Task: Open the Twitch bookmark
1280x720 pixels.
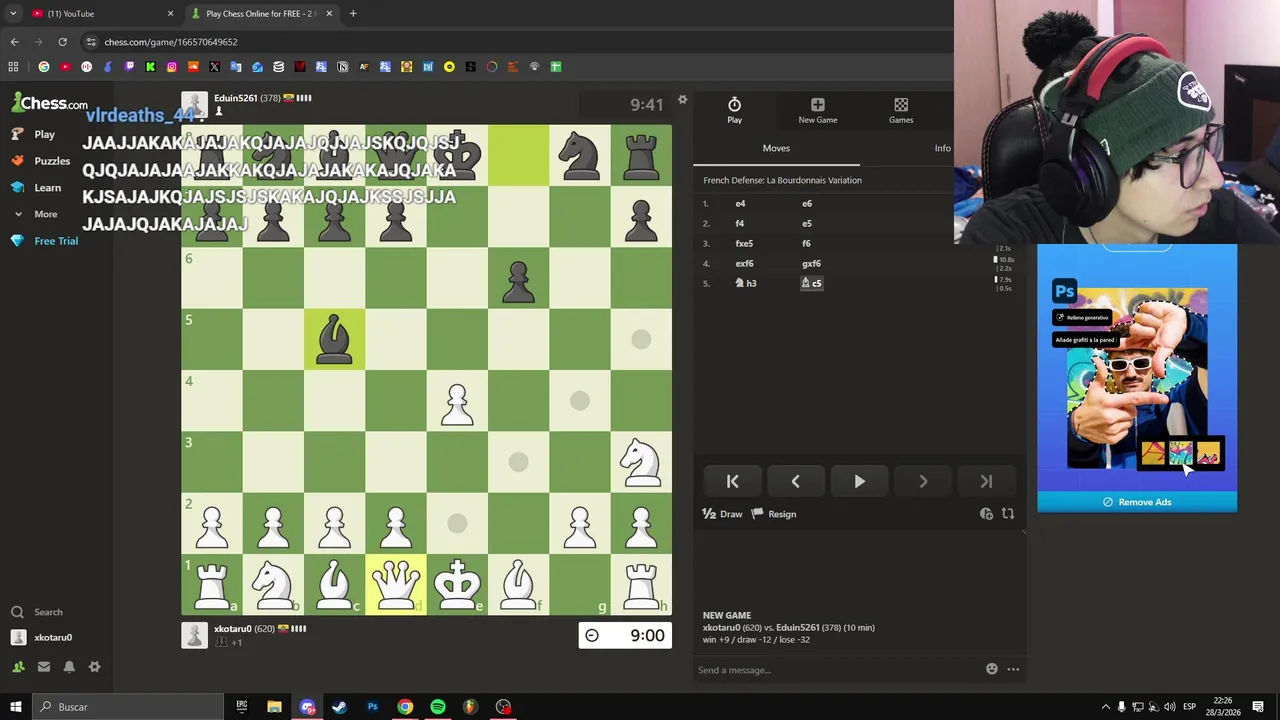Action: point(129,67)
